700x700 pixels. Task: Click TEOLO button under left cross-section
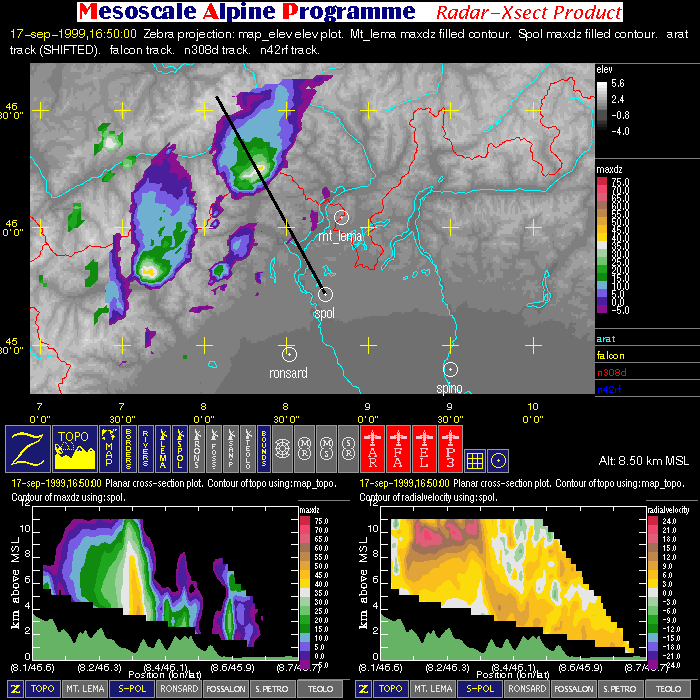pos(320,689)
